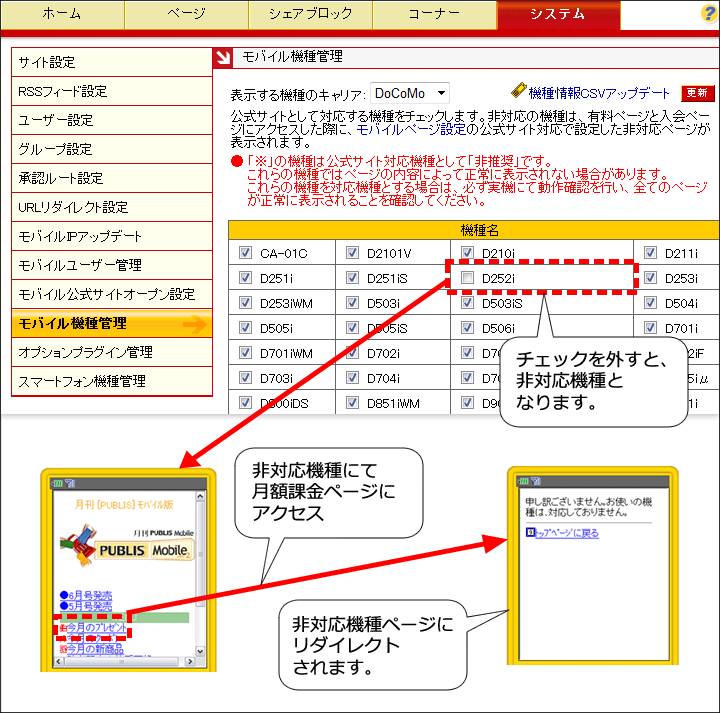Switch to the シェアブロック tab
This screenshot has width=720, height=713.
(x=310, y=14)
